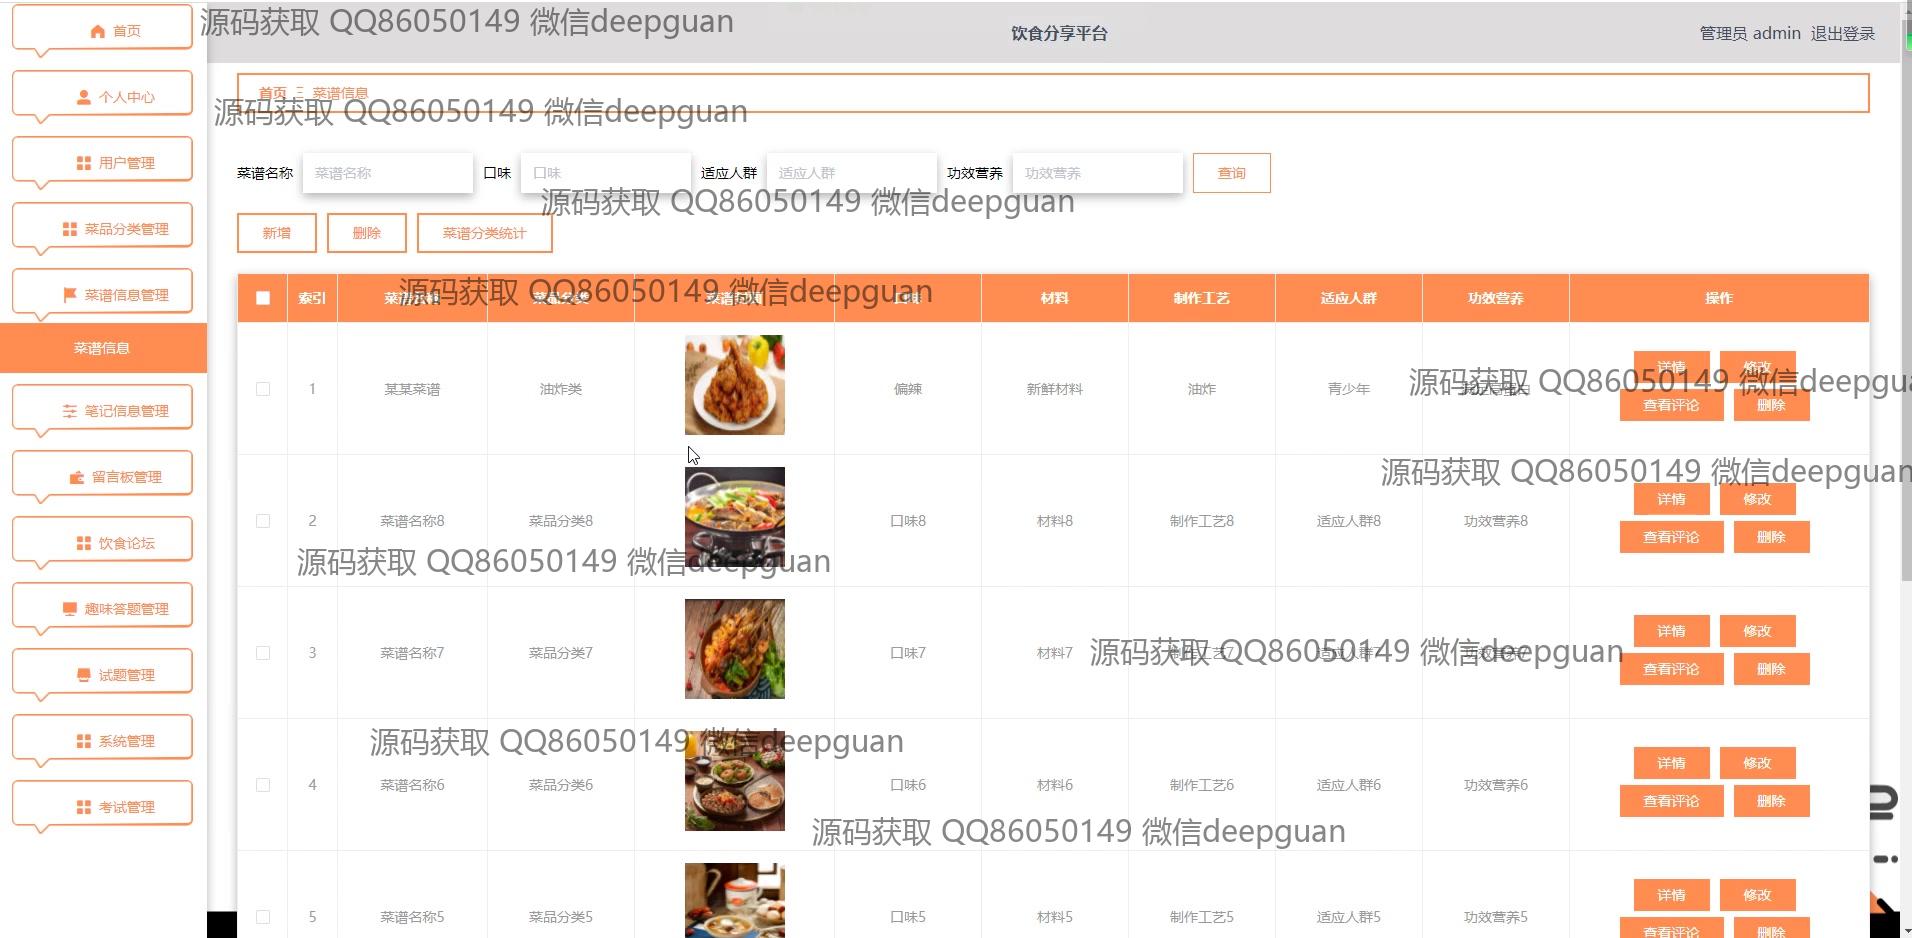Viewport: 1912px width, 938px height.
Task: Click the grid icon beside 考试管理
Action: coord(84,807)
